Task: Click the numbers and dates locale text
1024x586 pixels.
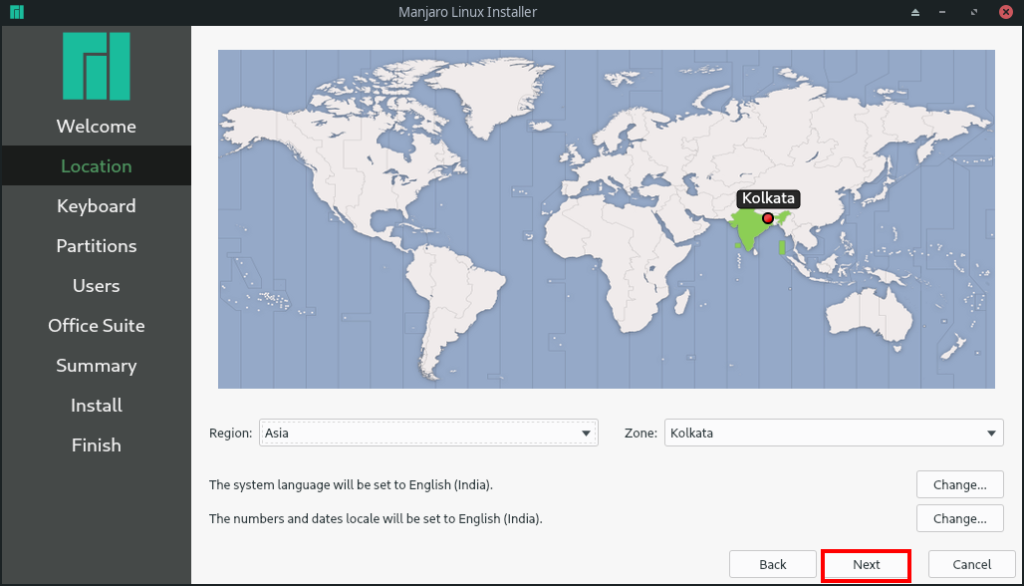Action: tap(376, 519)
